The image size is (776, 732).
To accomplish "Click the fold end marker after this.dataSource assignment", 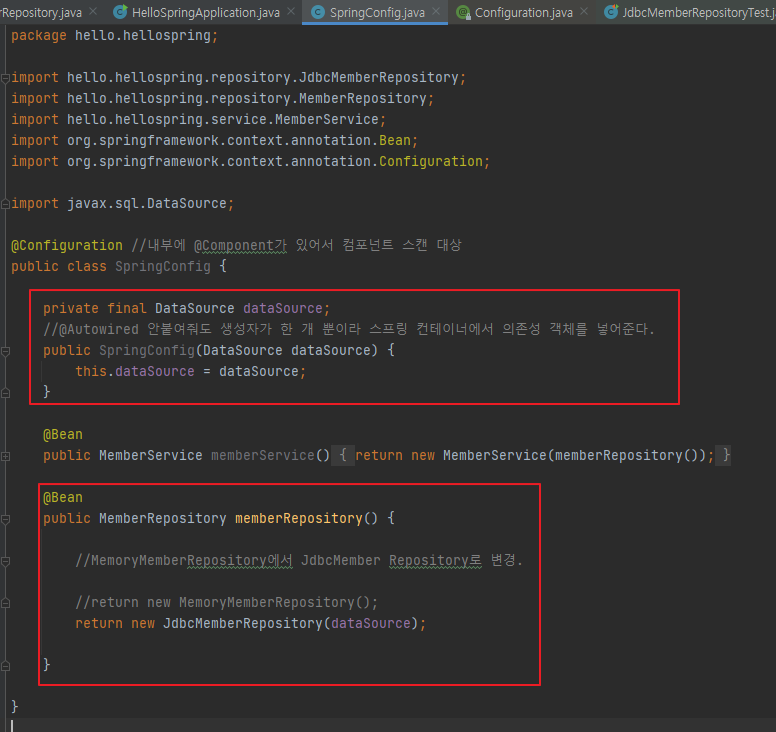I will click(5, 393).
